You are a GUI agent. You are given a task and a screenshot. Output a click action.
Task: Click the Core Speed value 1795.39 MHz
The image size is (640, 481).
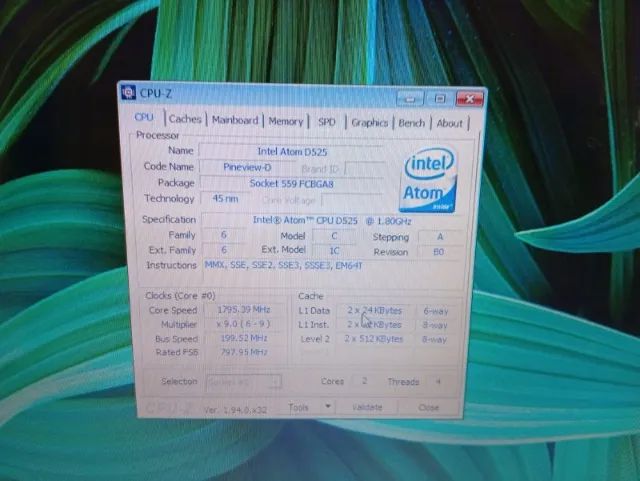tap(244, 310)
